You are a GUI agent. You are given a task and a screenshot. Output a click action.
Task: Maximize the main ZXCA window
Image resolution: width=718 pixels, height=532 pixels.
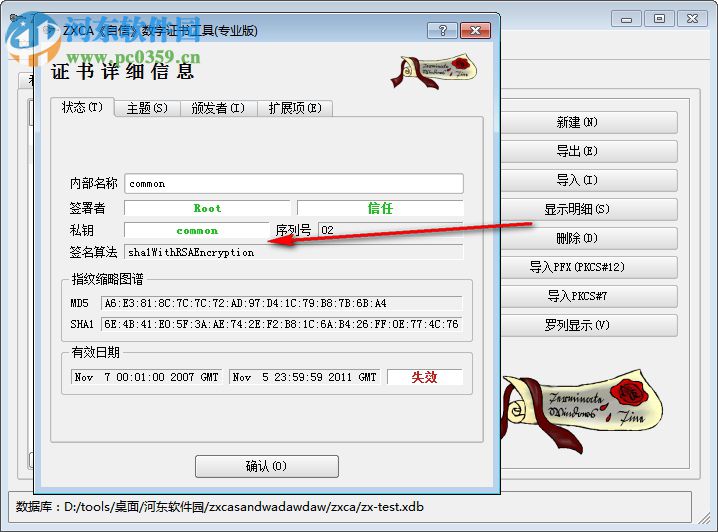tap(659, 19)
